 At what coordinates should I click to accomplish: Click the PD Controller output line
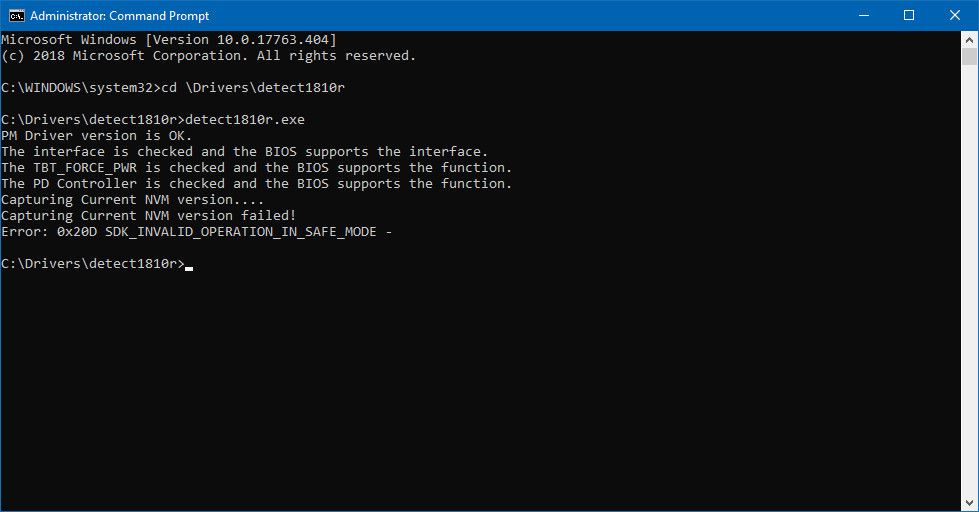pos(256,184)
